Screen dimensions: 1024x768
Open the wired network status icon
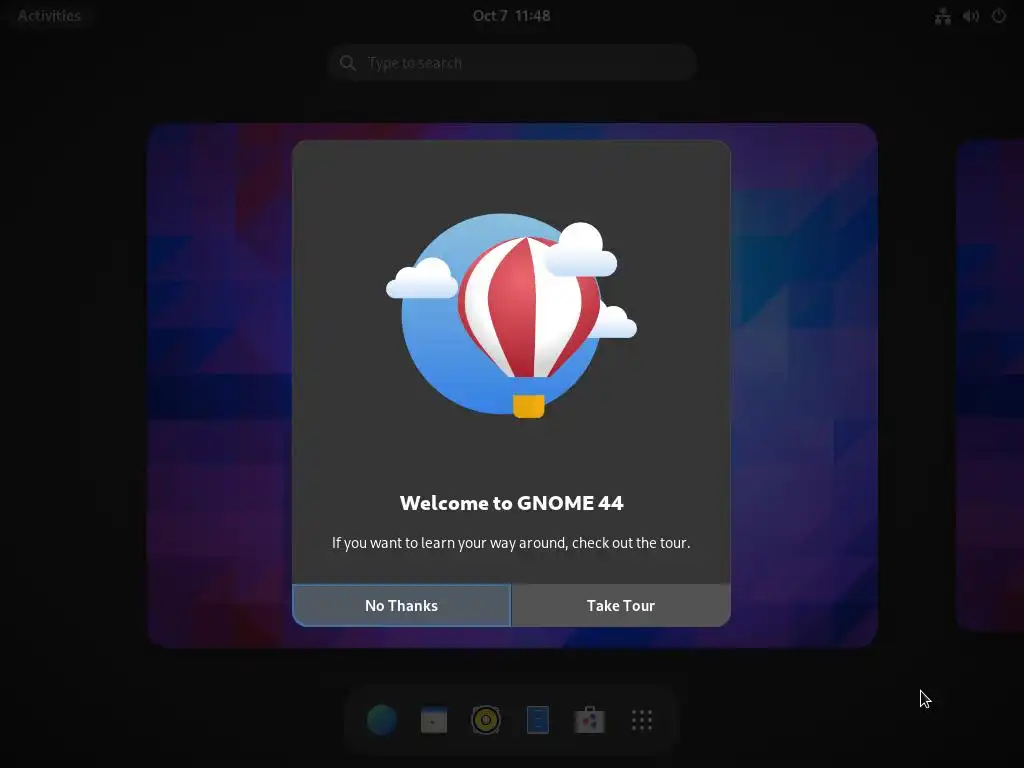coord(942,16)
